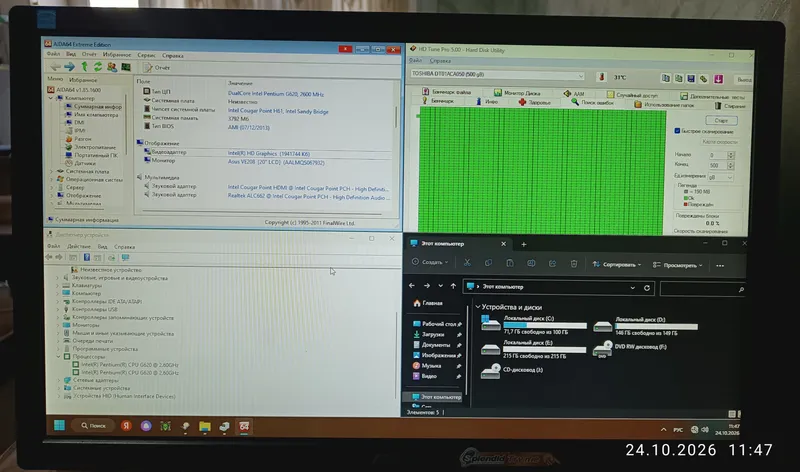Switch to Бенчмарк файла tab in HD Tune

pos(446,92)
